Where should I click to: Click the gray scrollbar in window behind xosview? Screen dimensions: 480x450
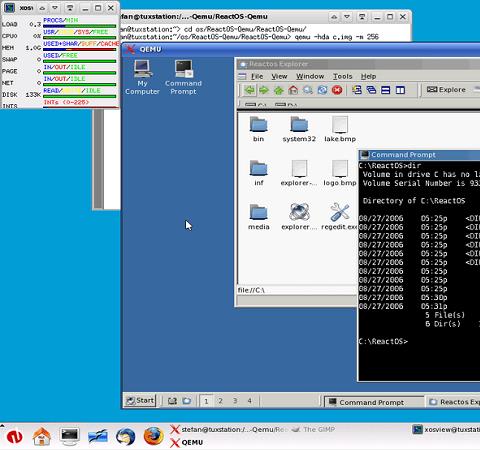click(x=98, y=159)
